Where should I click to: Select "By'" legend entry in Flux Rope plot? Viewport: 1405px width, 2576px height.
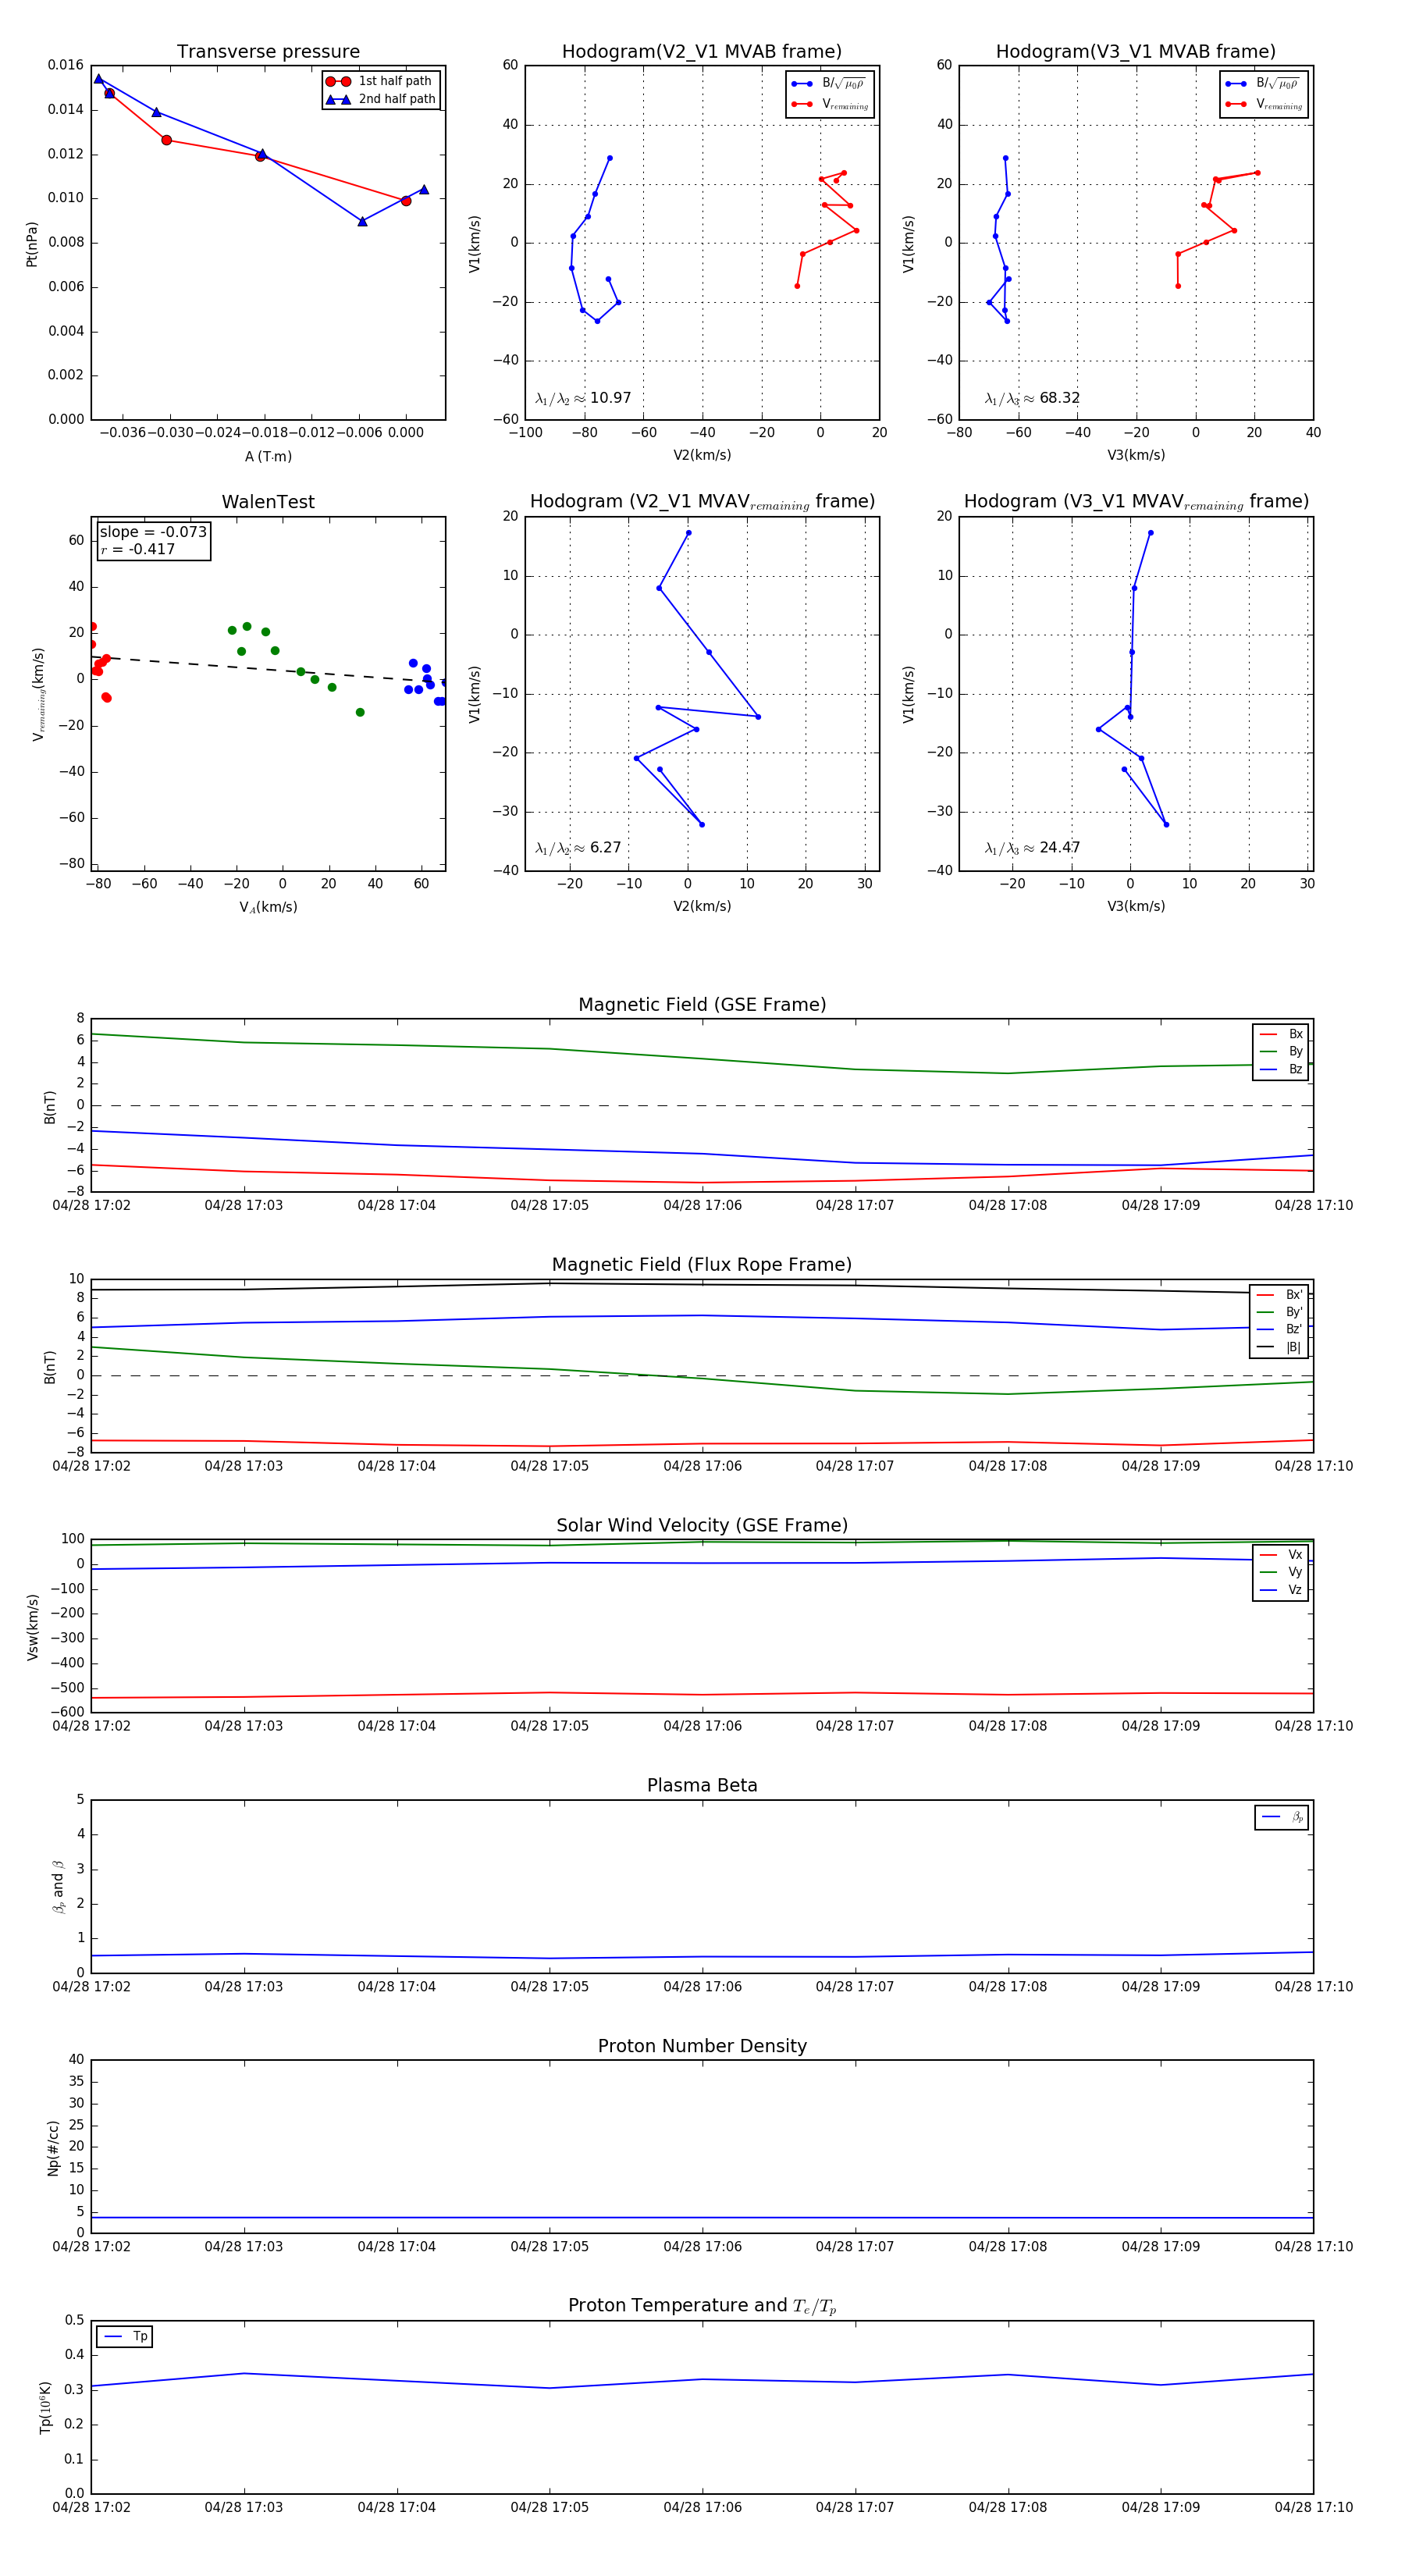1279,1312
